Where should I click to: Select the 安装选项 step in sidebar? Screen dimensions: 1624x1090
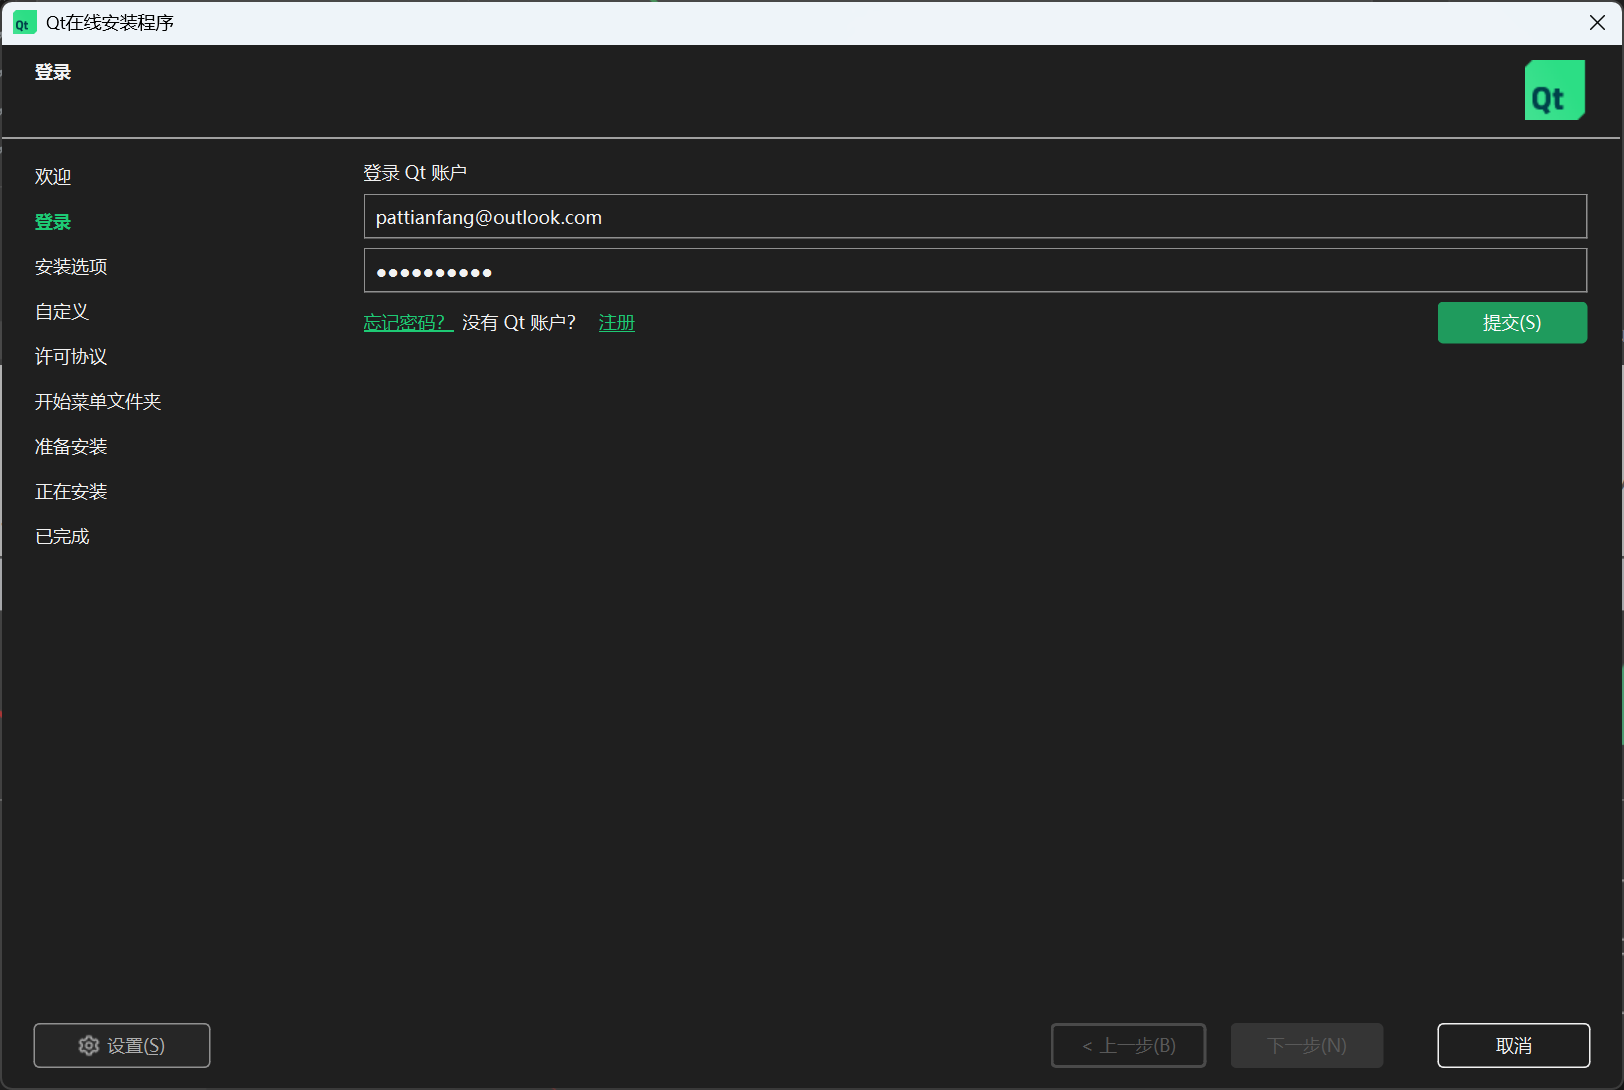click(x=71, y=267)
